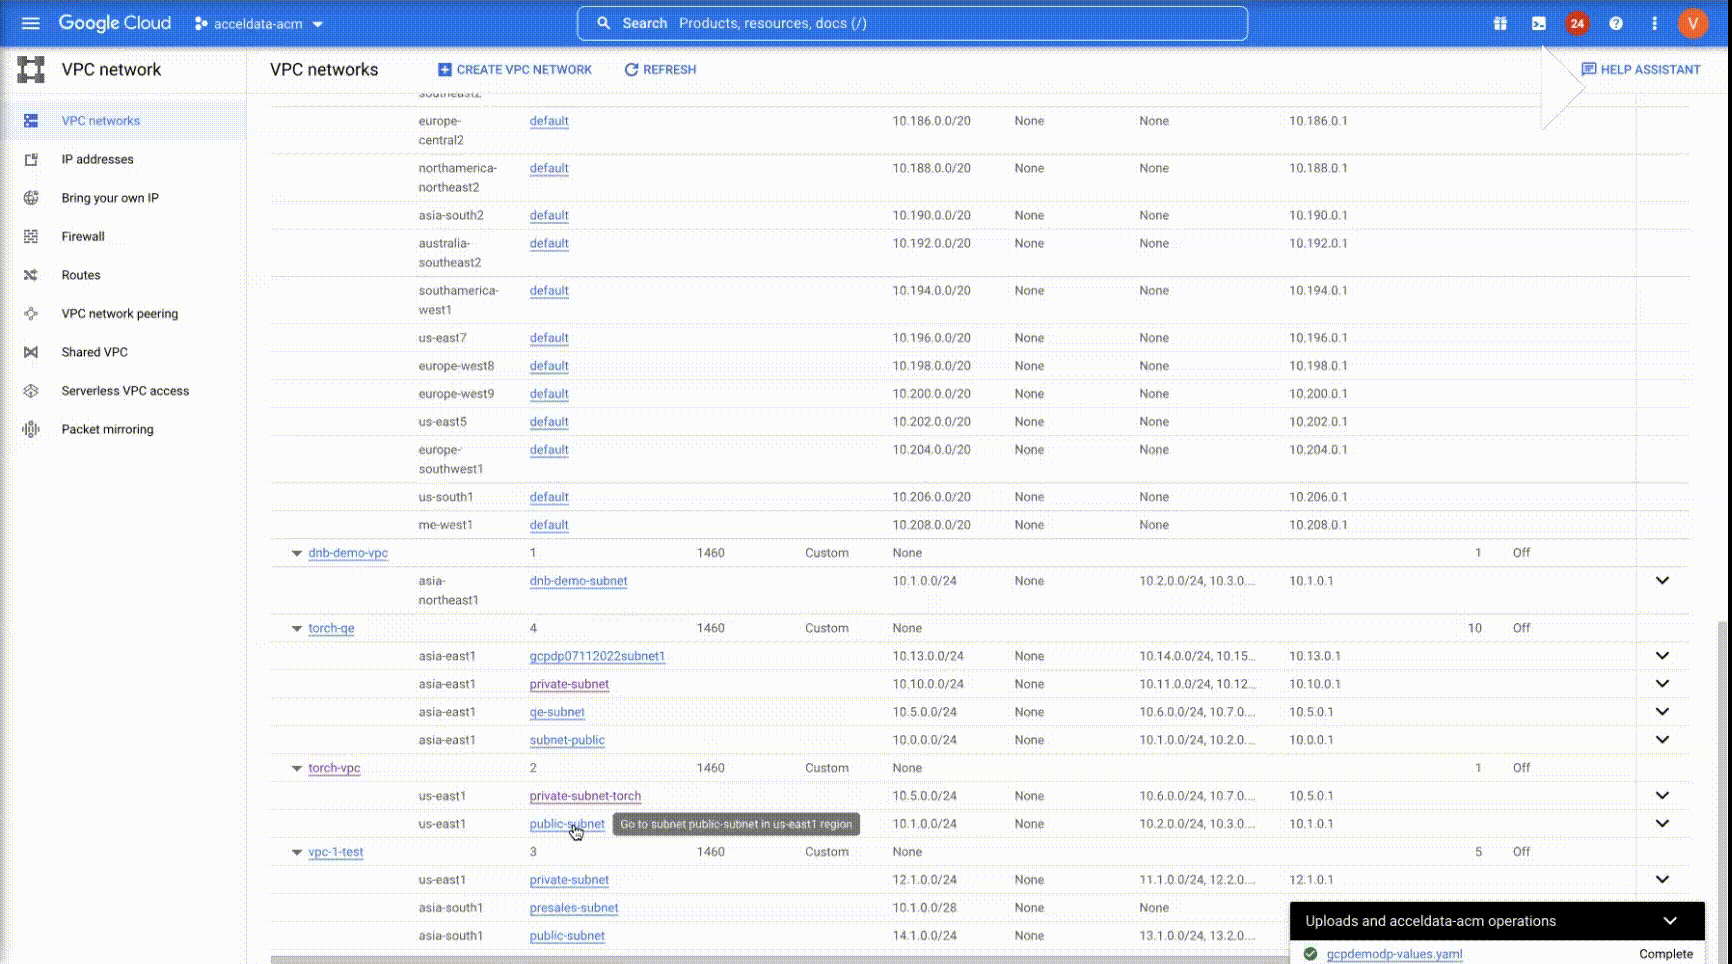Image resolution: width=1732 pixels, height=964 pixels.
Task: Collapse the vpc-1-test network row
Action: (x=296, y=853)
